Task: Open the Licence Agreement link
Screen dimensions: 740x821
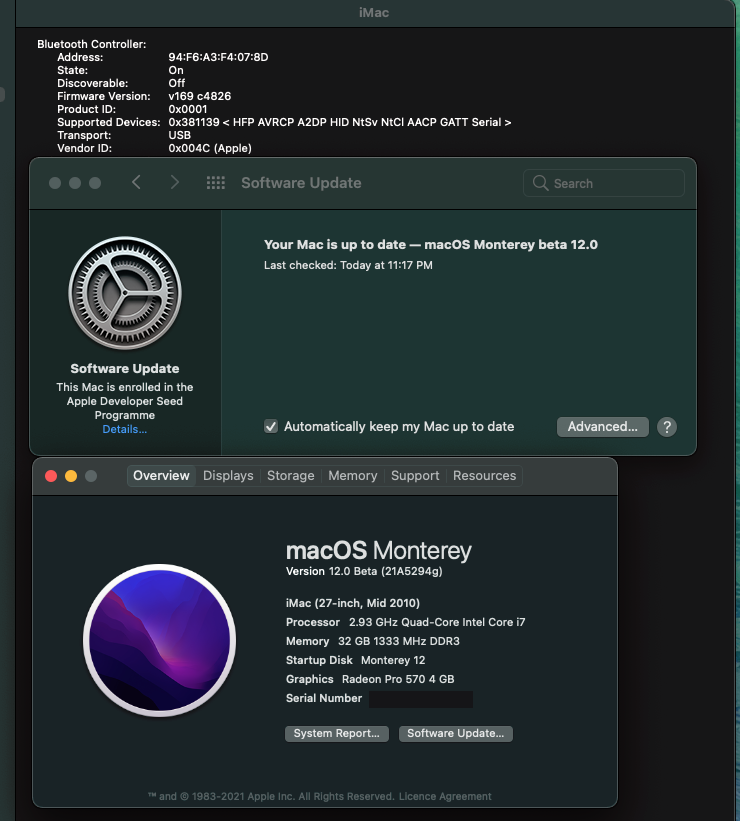Action: [x=445, y=796]
